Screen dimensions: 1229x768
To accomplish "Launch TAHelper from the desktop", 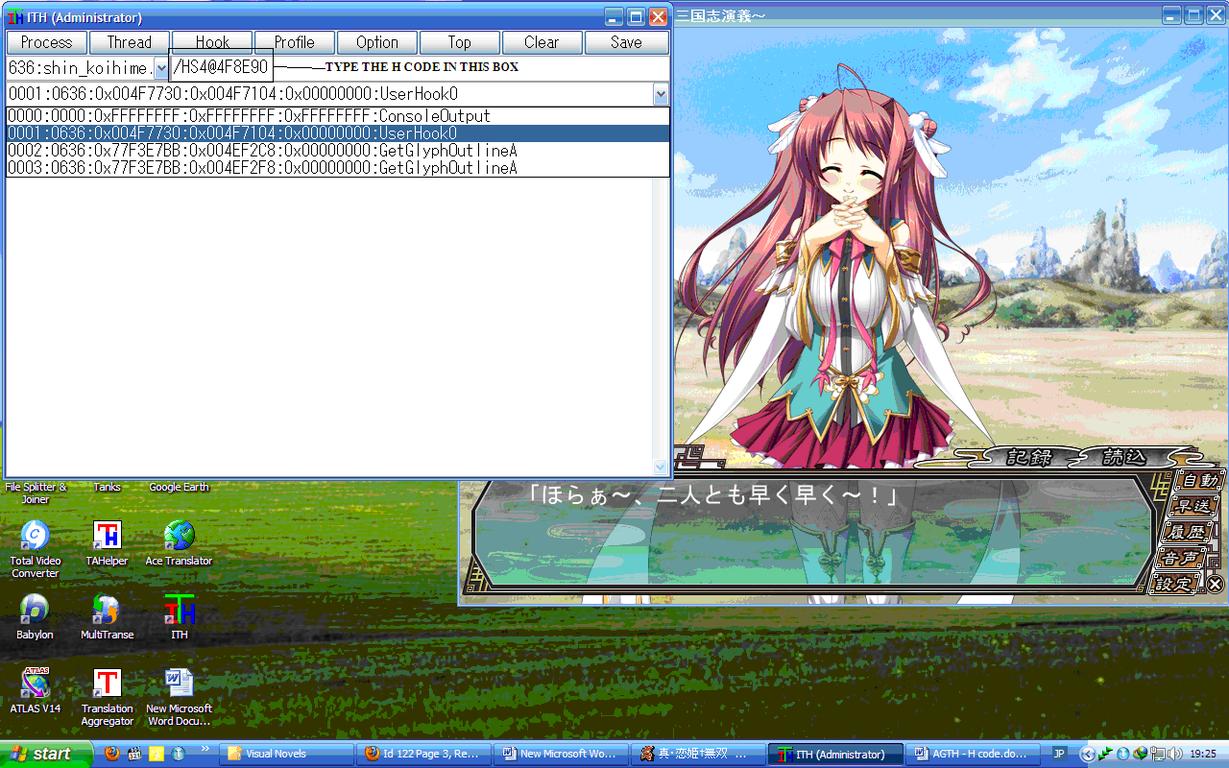I will coord(107,536).
